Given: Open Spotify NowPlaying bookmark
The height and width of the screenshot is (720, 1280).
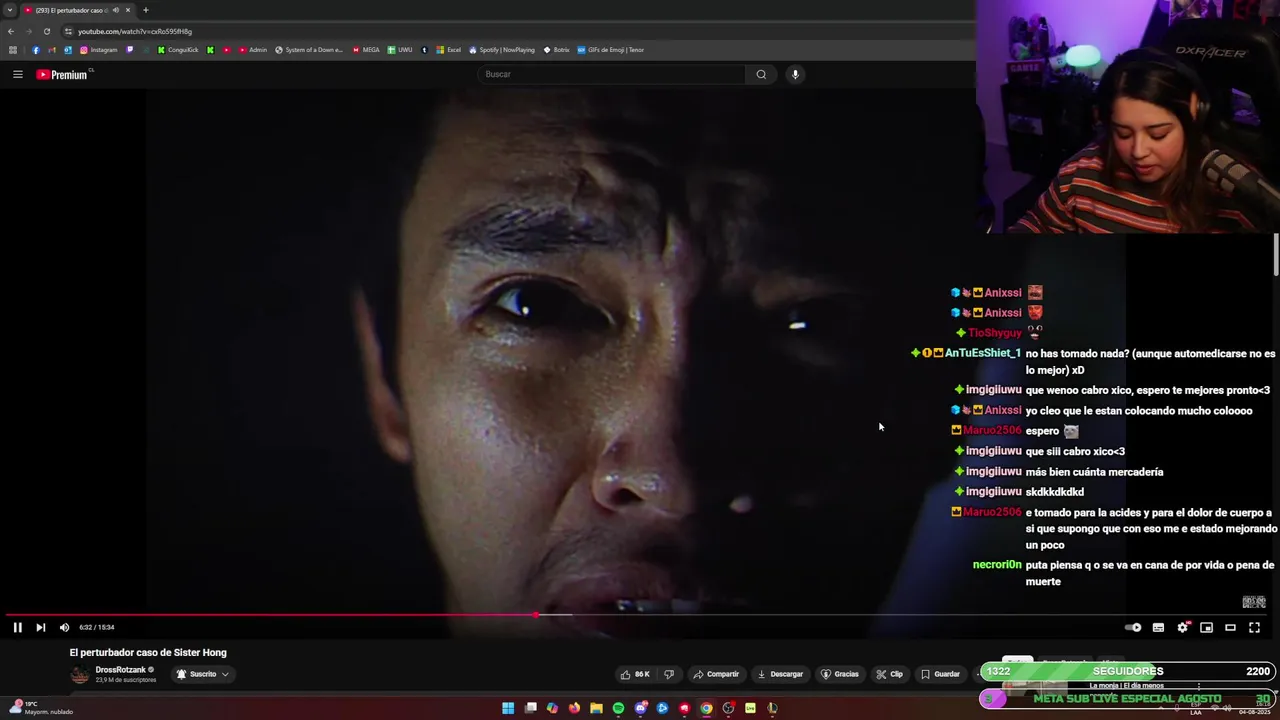Looking at the screenshot, I should click(x=502, y=50).
